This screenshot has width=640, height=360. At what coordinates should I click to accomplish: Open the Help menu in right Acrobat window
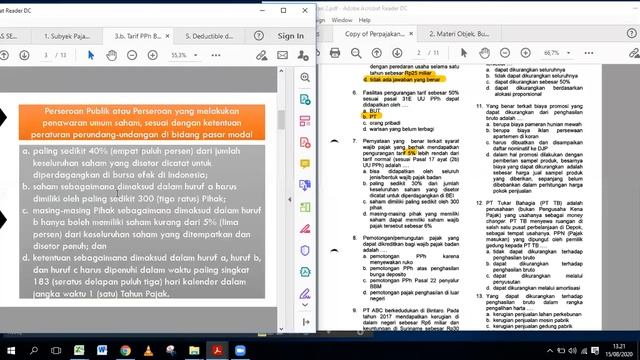(364, 20)
